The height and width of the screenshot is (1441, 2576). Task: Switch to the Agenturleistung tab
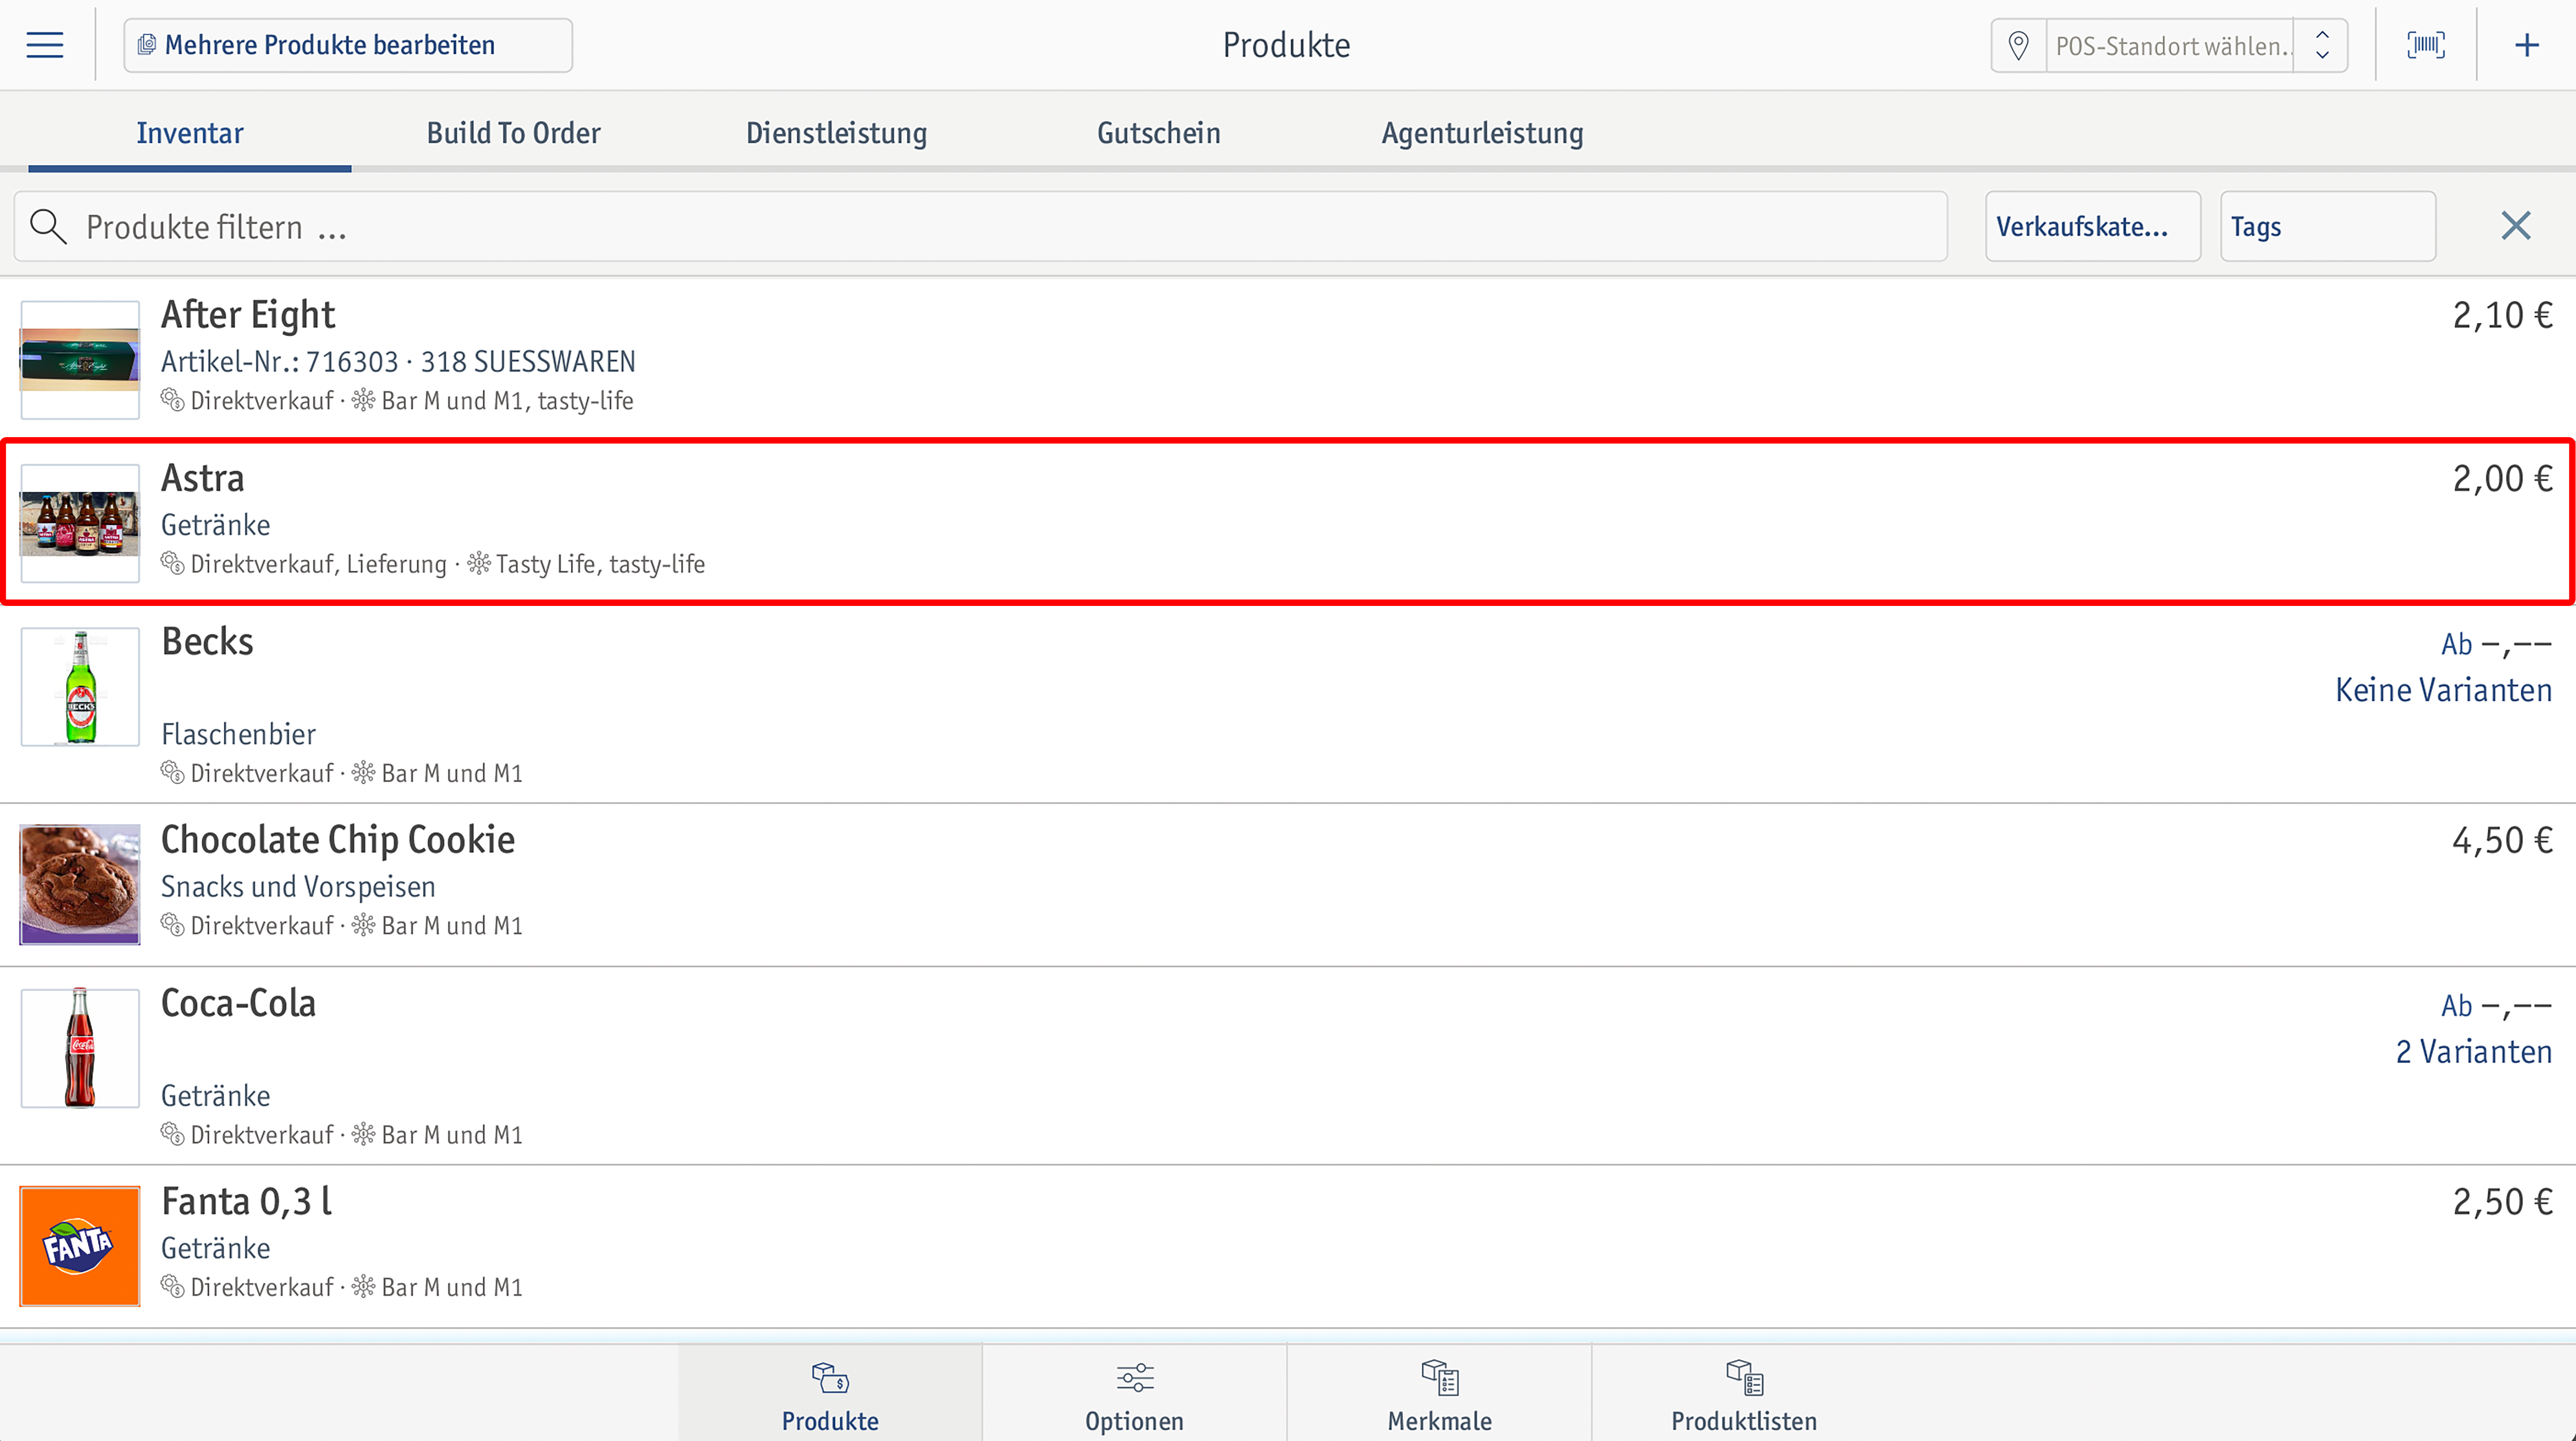[x=1482, y=133]
